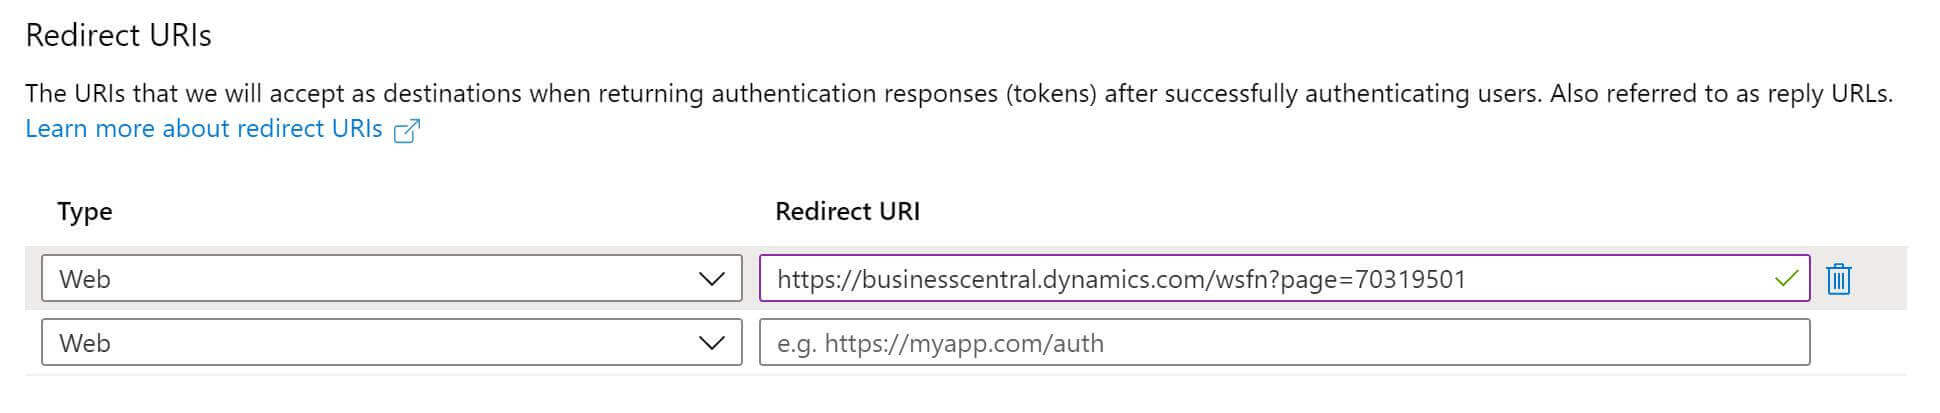Select the "Web" label in the top Type box

point(85,279)
